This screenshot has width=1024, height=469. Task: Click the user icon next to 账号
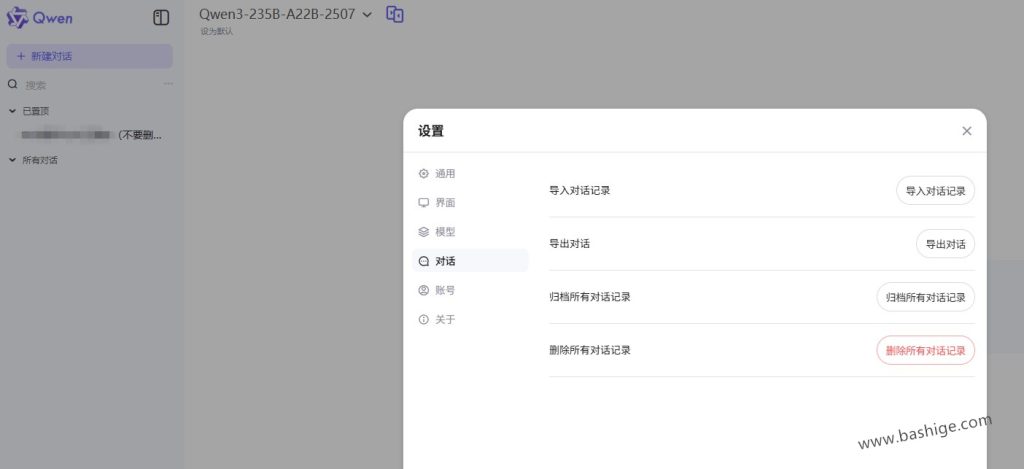click(423, 290)
